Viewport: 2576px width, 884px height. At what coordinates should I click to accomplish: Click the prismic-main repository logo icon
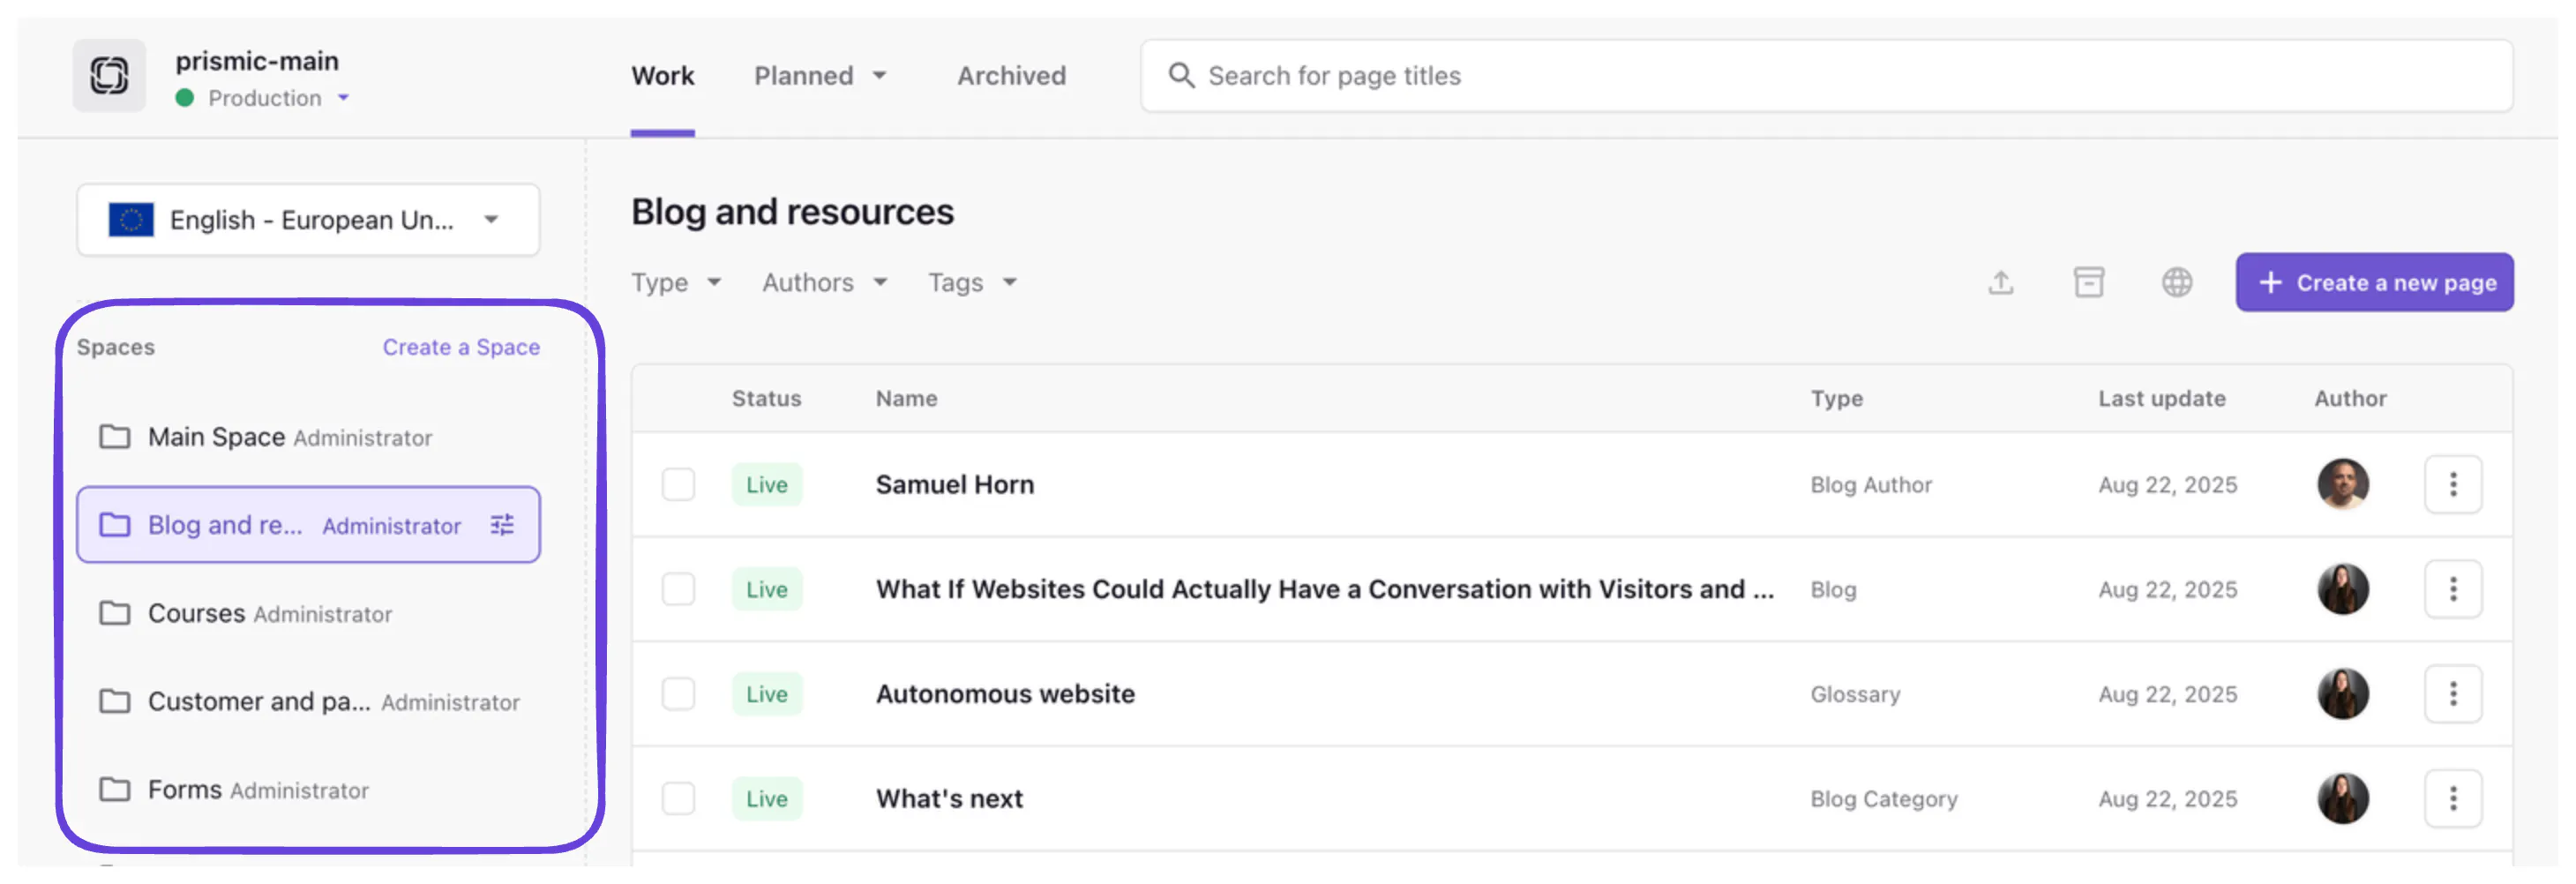point(109,76)
